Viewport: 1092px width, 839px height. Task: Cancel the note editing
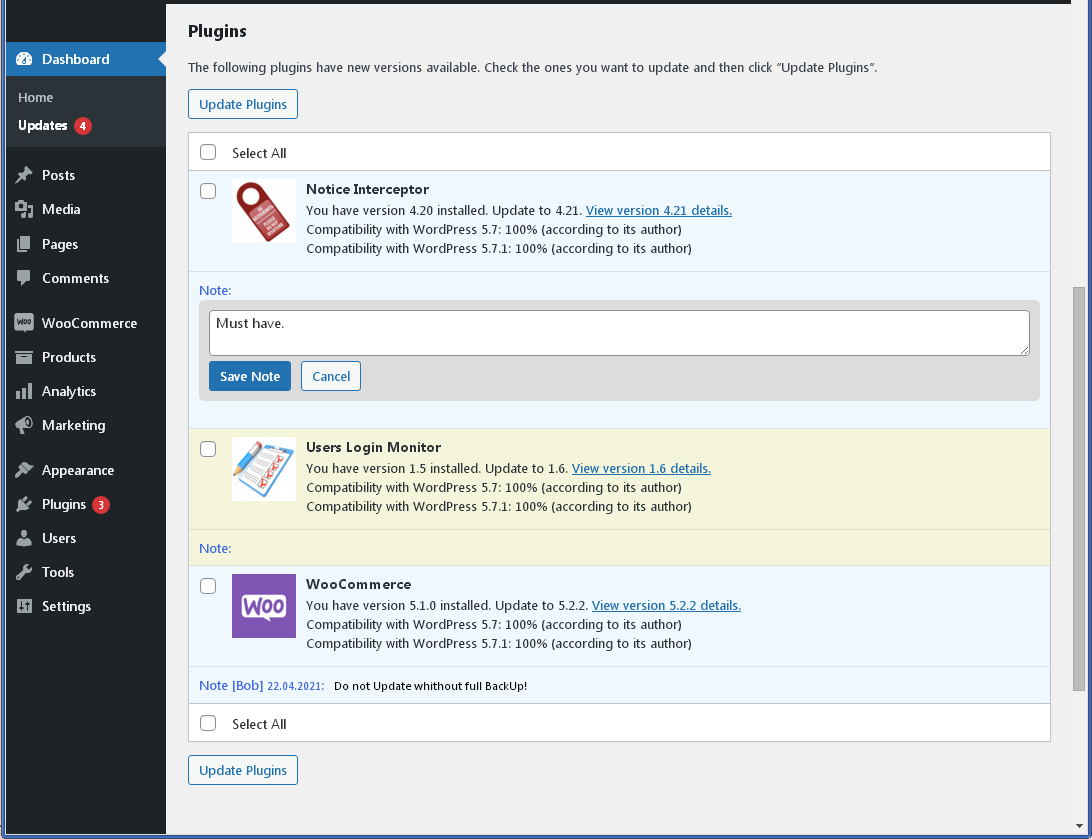tap(331, 376)
